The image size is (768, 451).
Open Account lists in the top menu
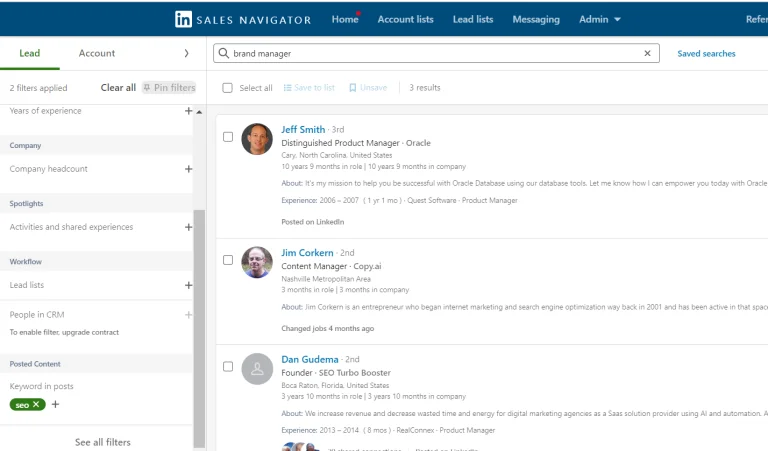[x=406, y=19]
